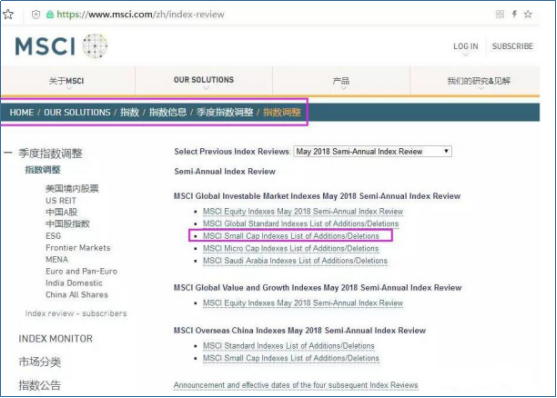This screenshot has height=398, width=557.
Task: Click OUR SOLUTIONS in breadcrumb
Action: (77, 112)
